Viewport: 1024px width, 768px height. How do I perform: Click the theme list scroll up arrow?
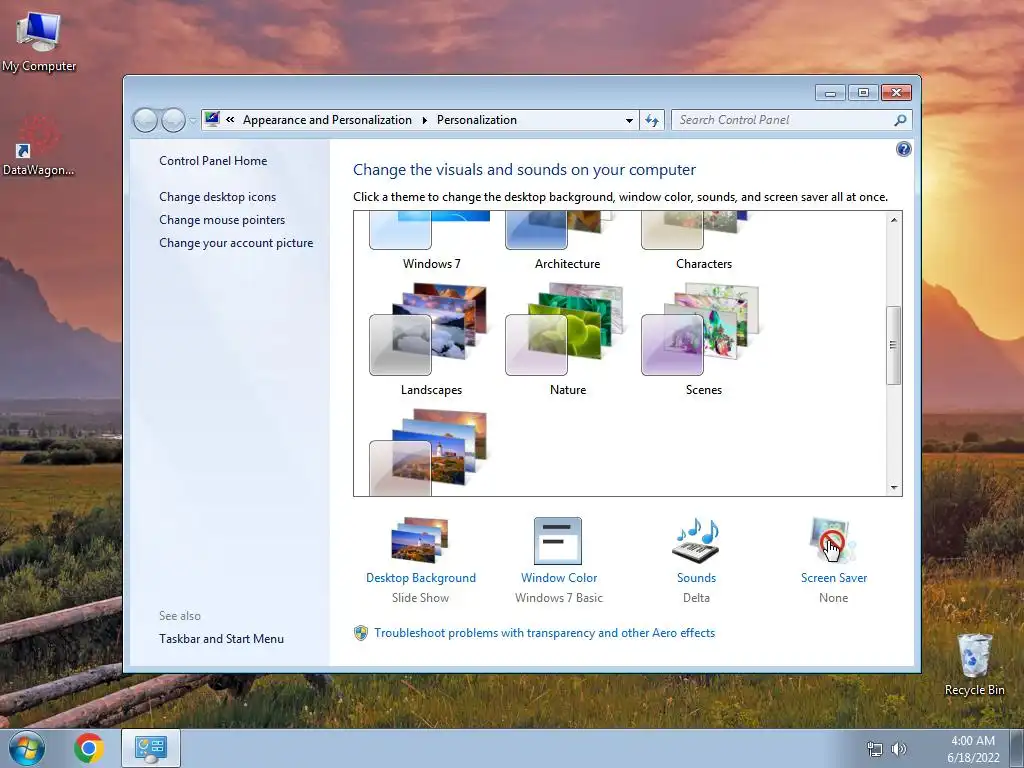point(894,220)
